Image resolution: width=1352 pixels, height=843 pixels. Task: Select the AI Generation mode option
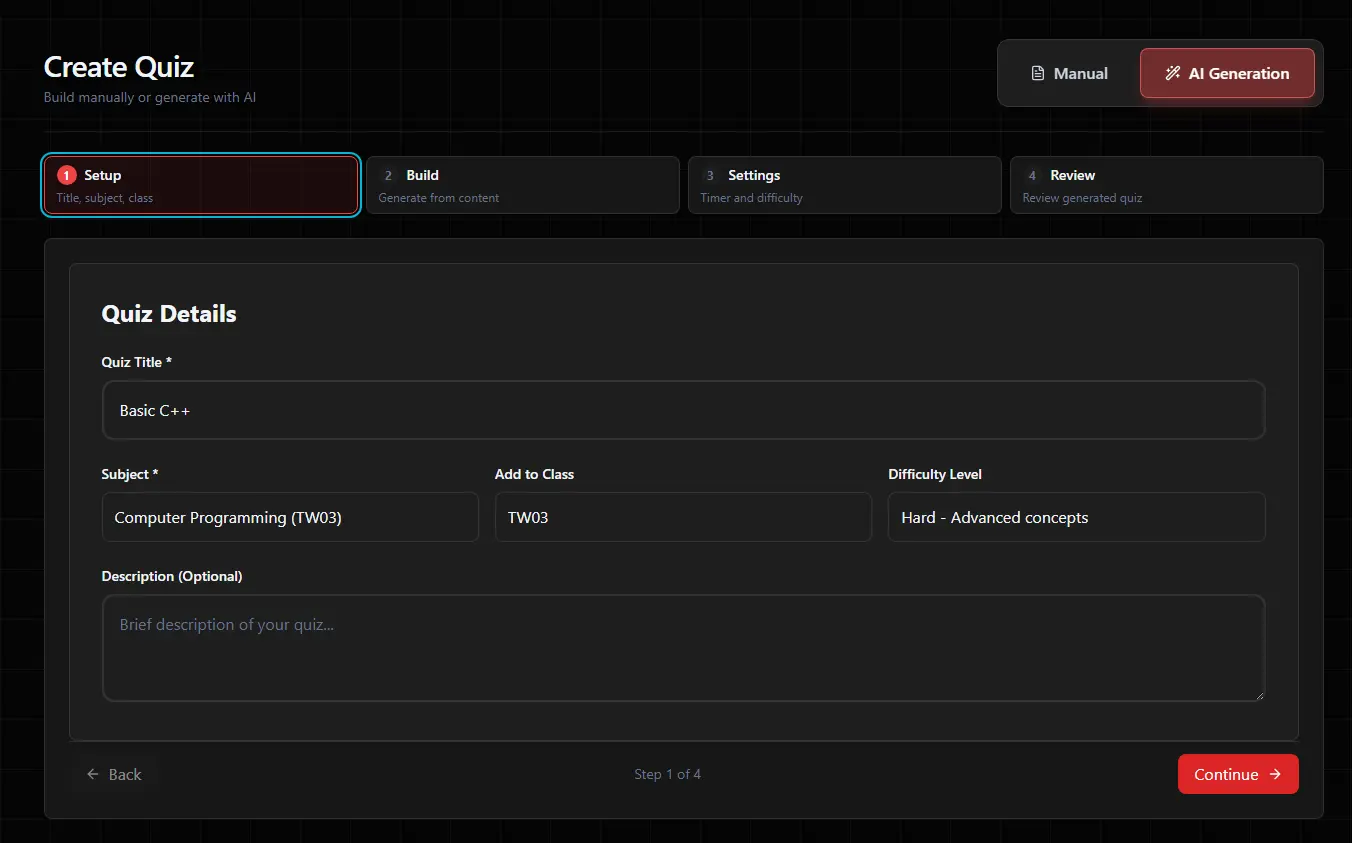click(x=1227, y=74)
